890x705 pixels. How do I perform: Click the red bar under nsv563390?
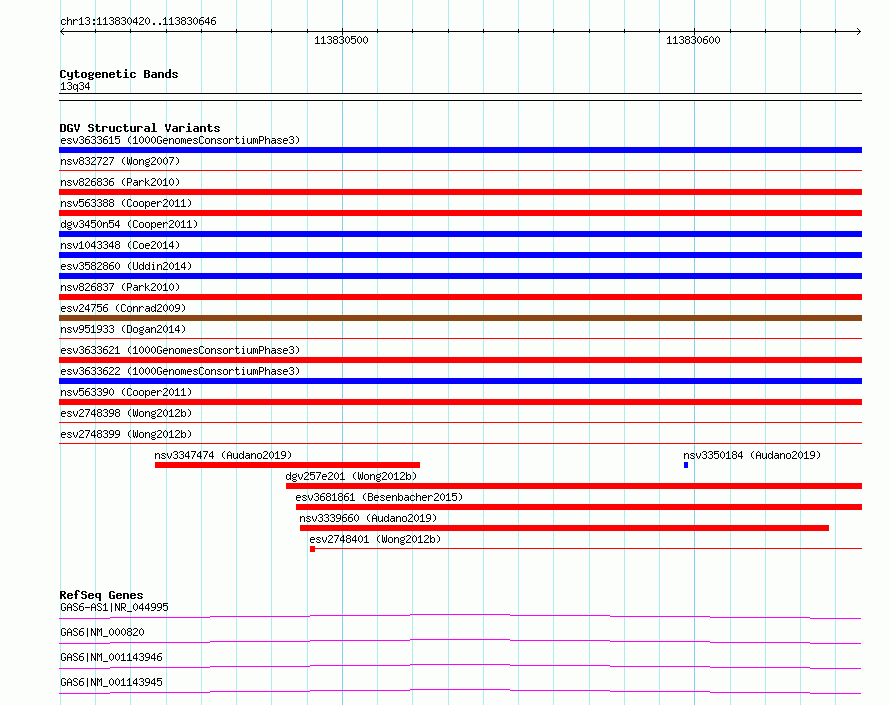point(460,402)
